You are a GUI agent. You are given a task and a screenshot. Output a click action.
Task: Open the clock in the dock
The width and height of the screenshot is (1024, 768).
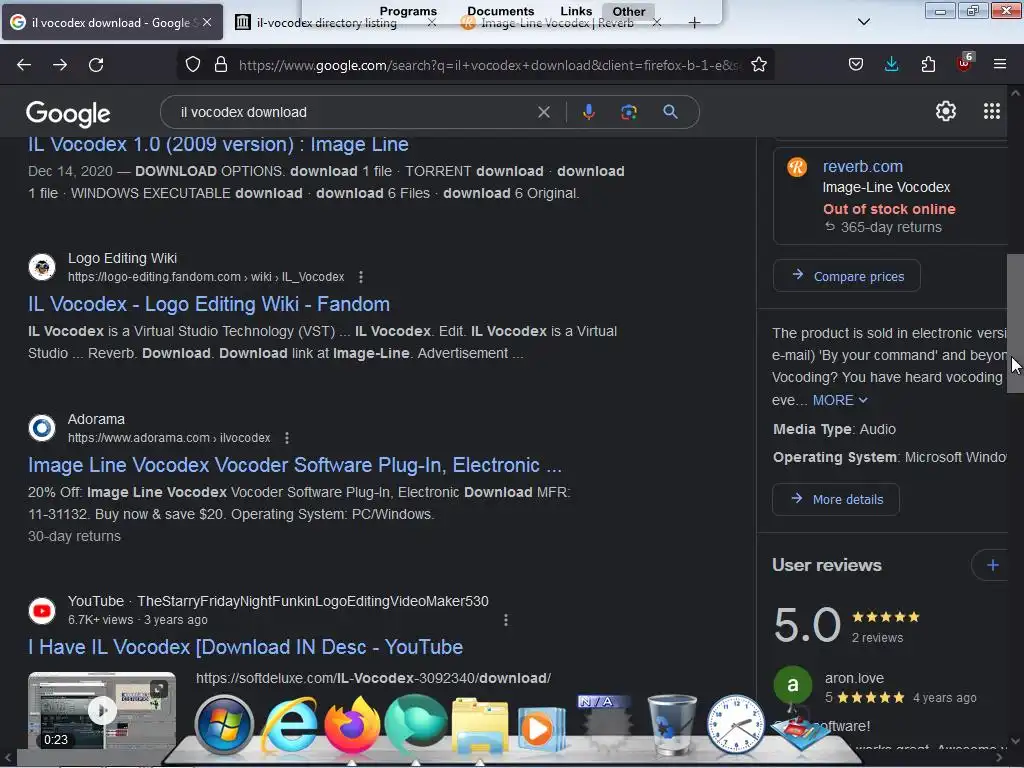tap(735, 725)
